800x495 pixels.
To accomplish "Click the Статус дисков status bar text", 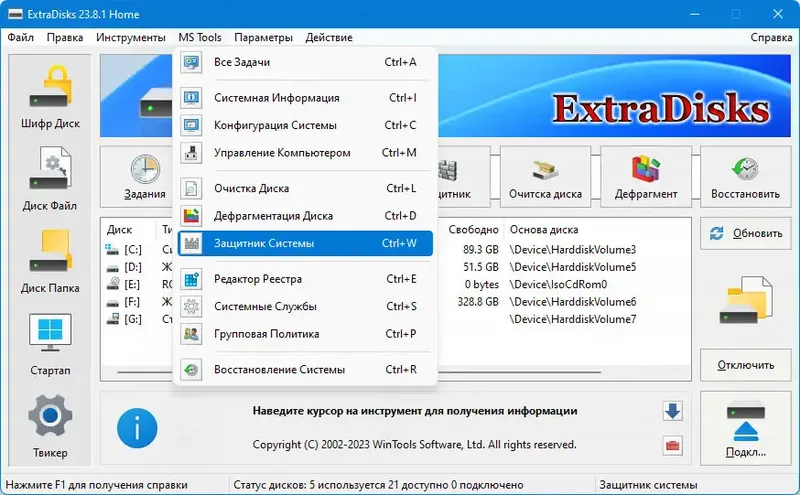I will tap(378, 485).
